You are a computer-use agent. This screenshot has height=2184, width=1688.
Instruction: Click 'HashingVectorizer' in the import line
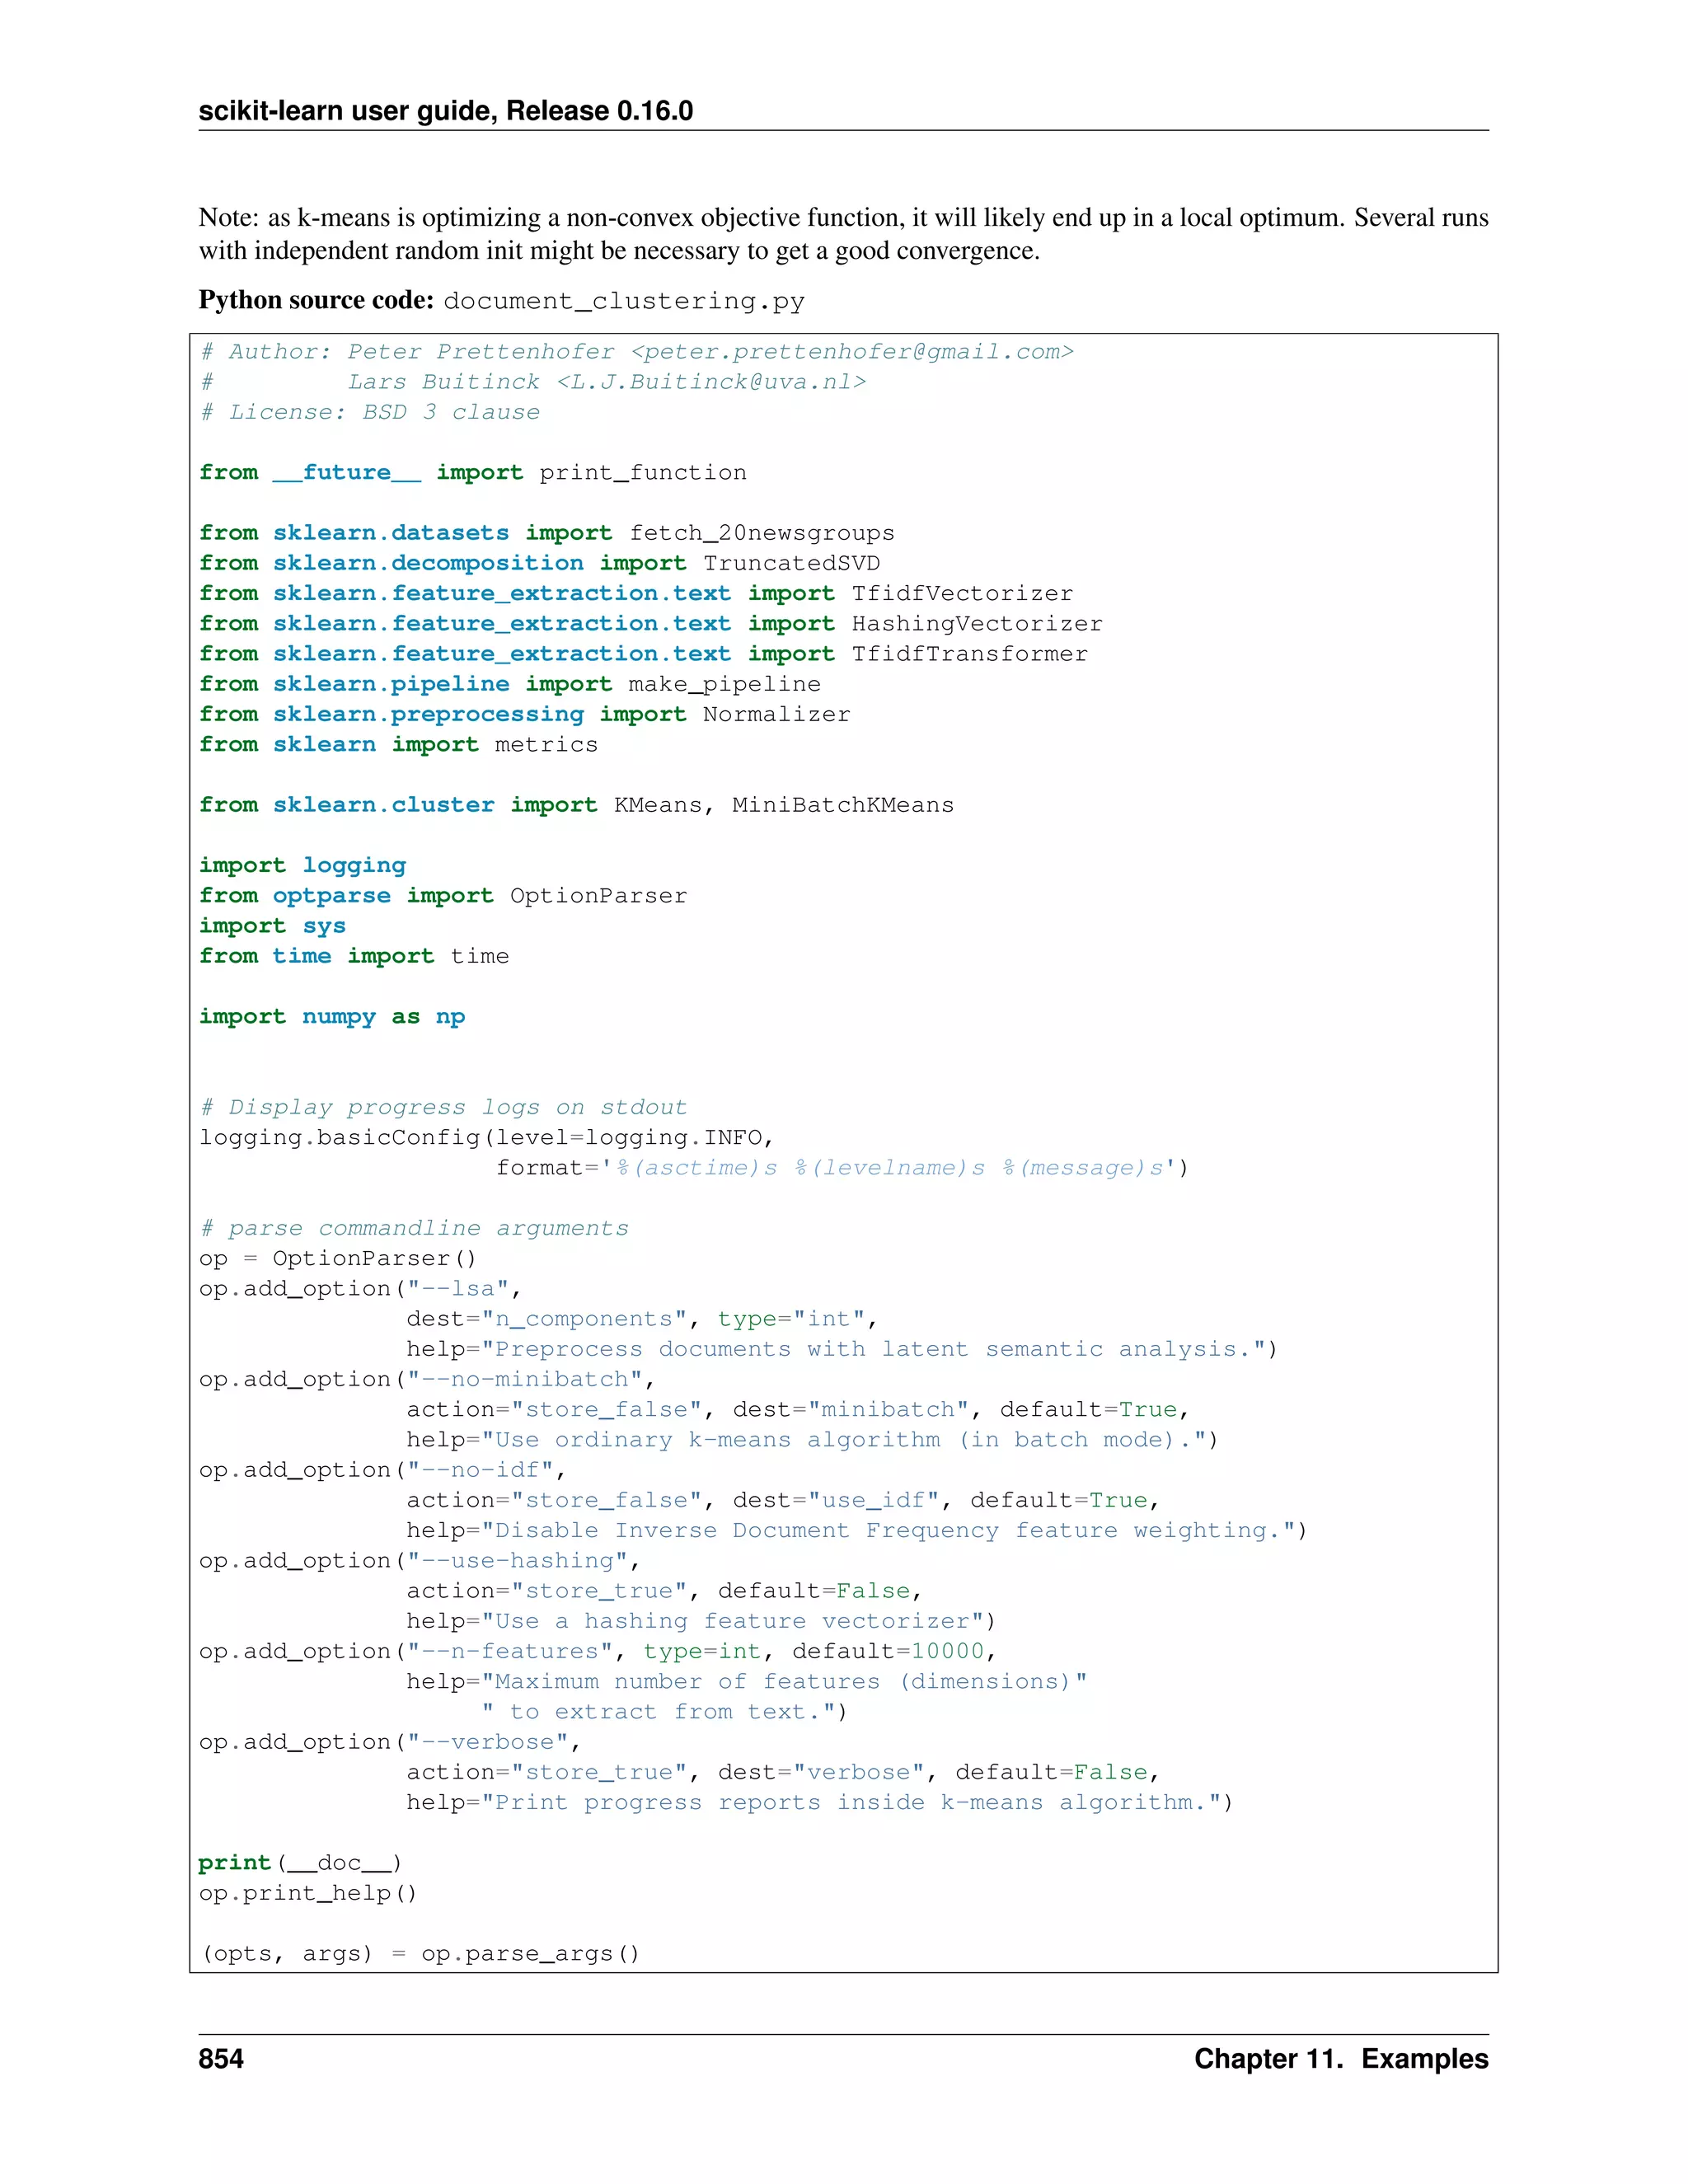coord(977,623)
